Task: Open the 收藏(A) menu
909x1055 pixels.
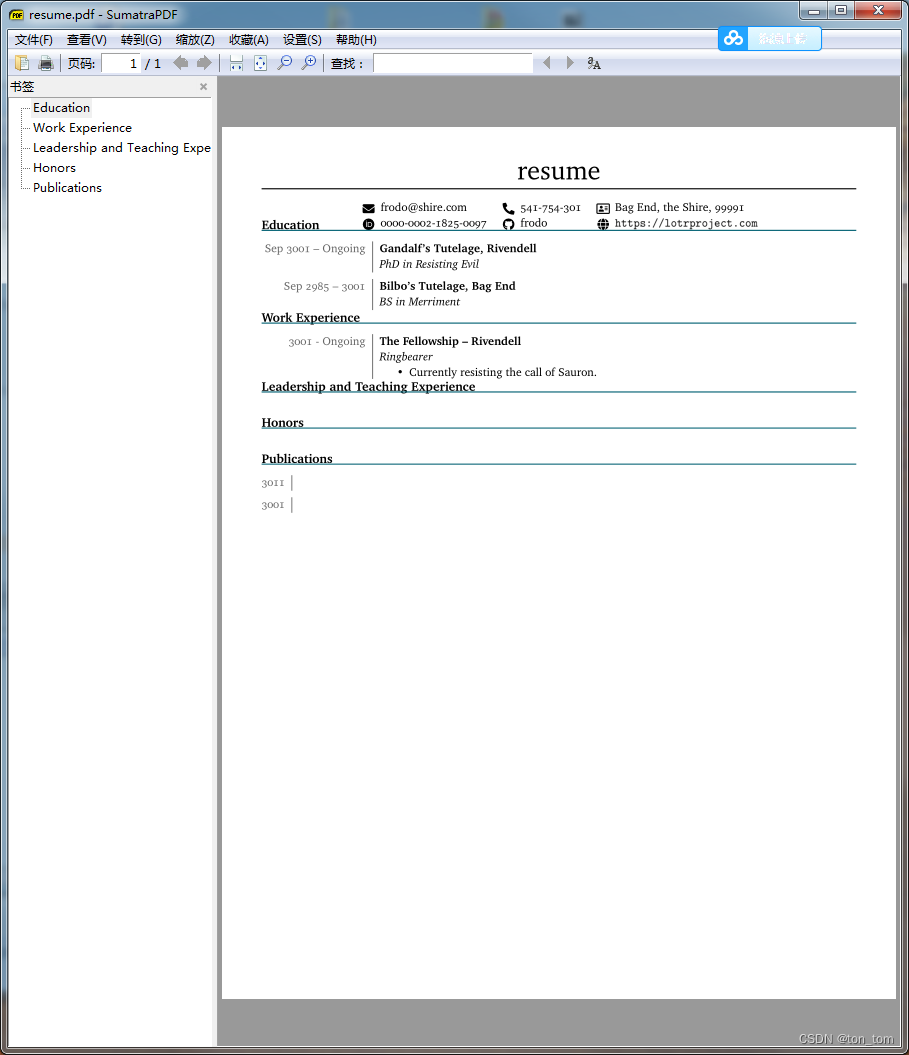Action: pyautogui.click(x=249, y=40)
